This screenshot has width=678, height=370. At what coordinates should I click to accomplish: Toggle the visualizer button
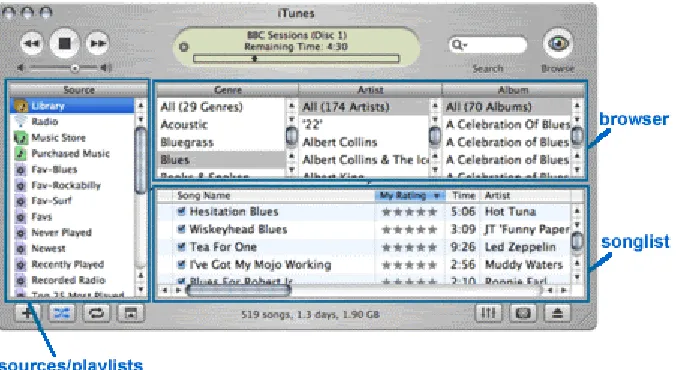523,313
